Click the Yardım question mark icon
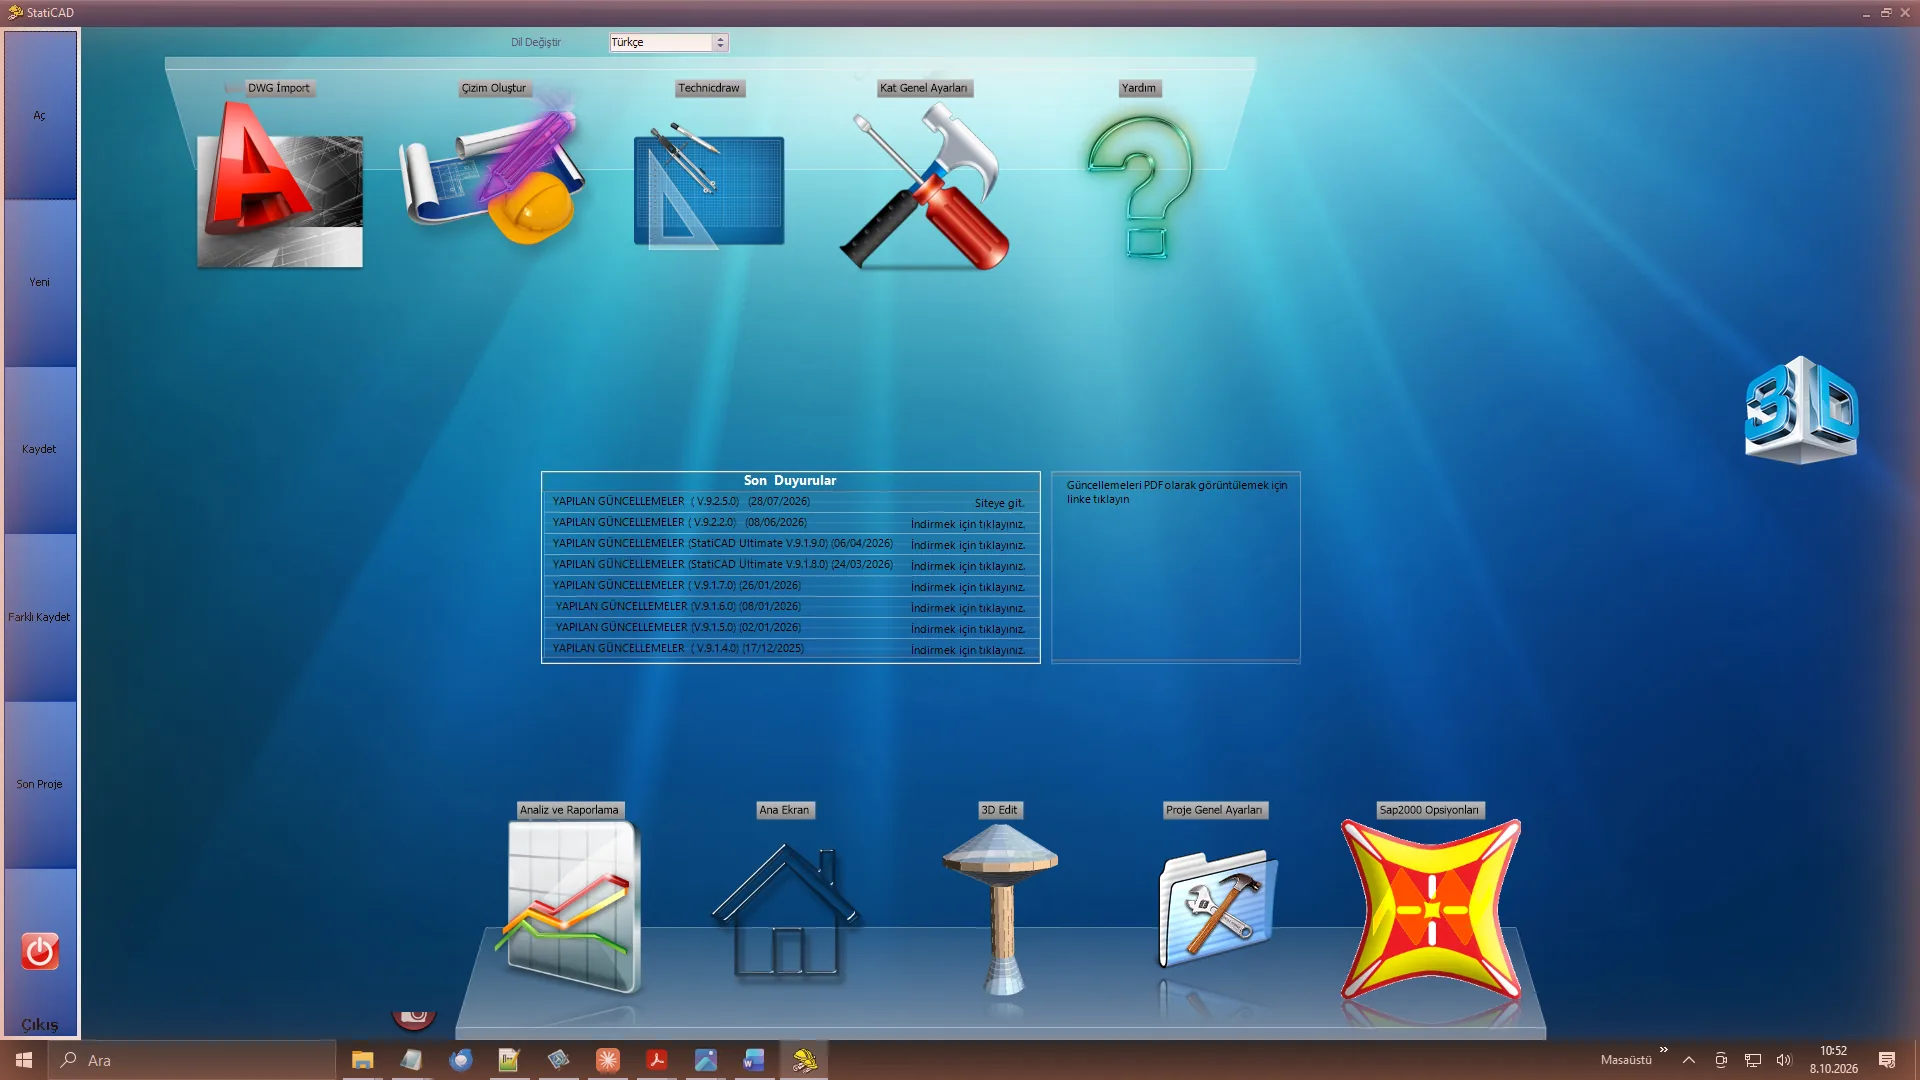Image resolution: width=1920 pixels, height=1080 pixels. [x=1140, y=187]
